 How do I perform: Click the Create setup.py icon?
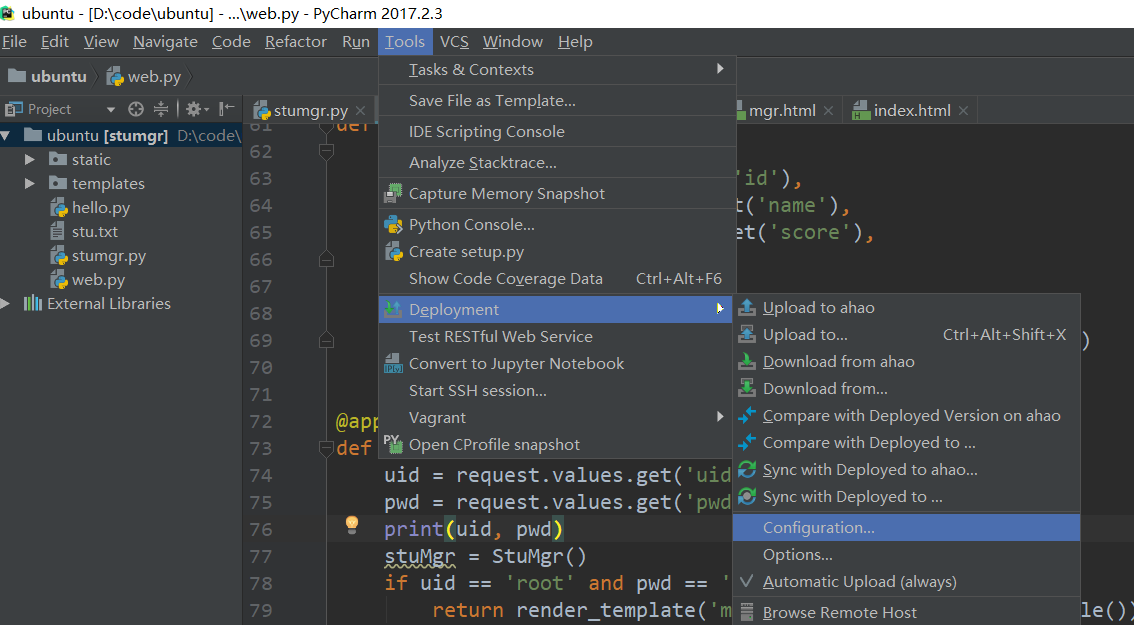pyautogui.click(x=393, y=252)
